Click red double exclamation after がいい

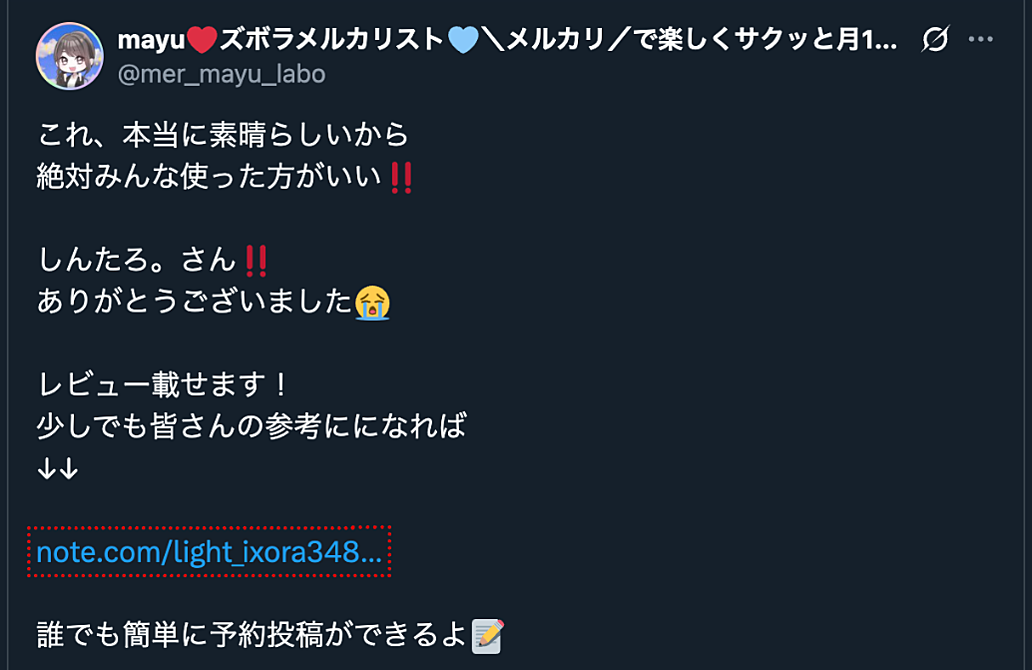(401, 178)
